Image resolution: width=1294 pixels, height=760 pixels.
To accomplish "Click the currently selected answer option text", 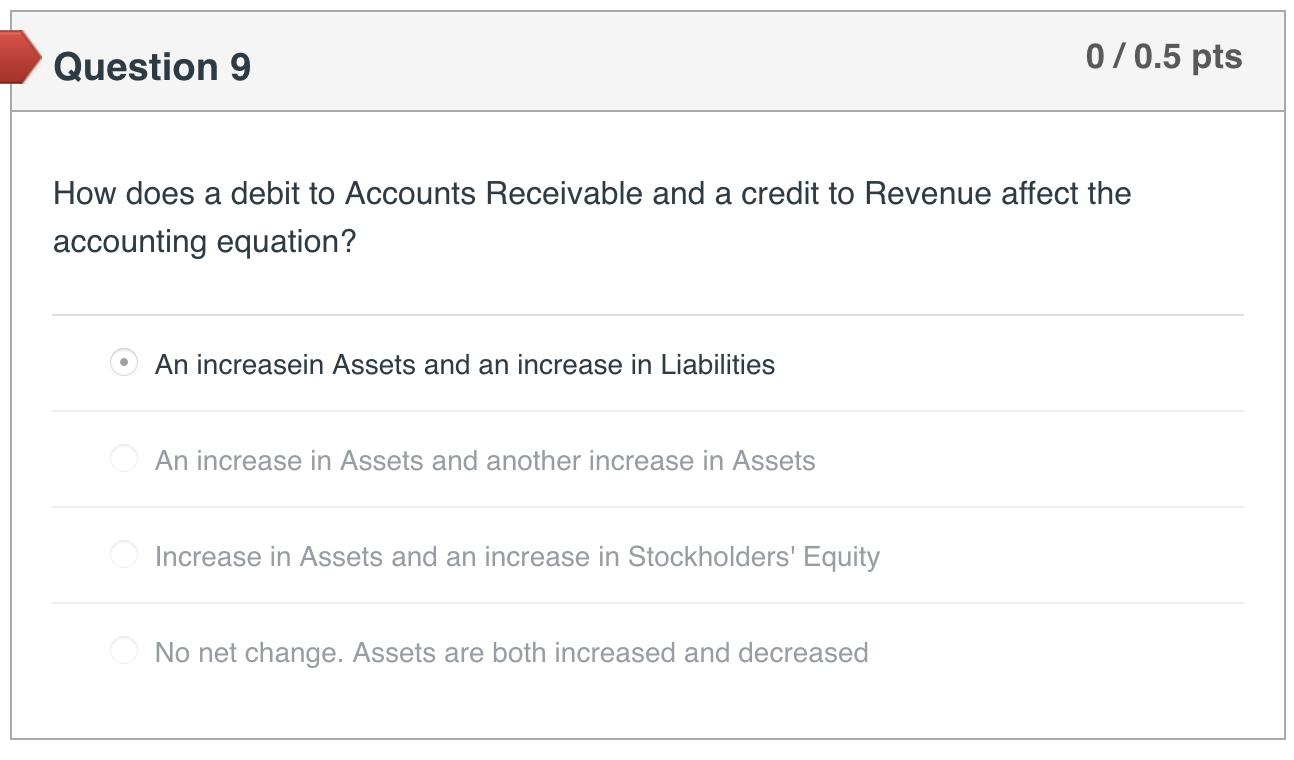I will coord(464,364).
